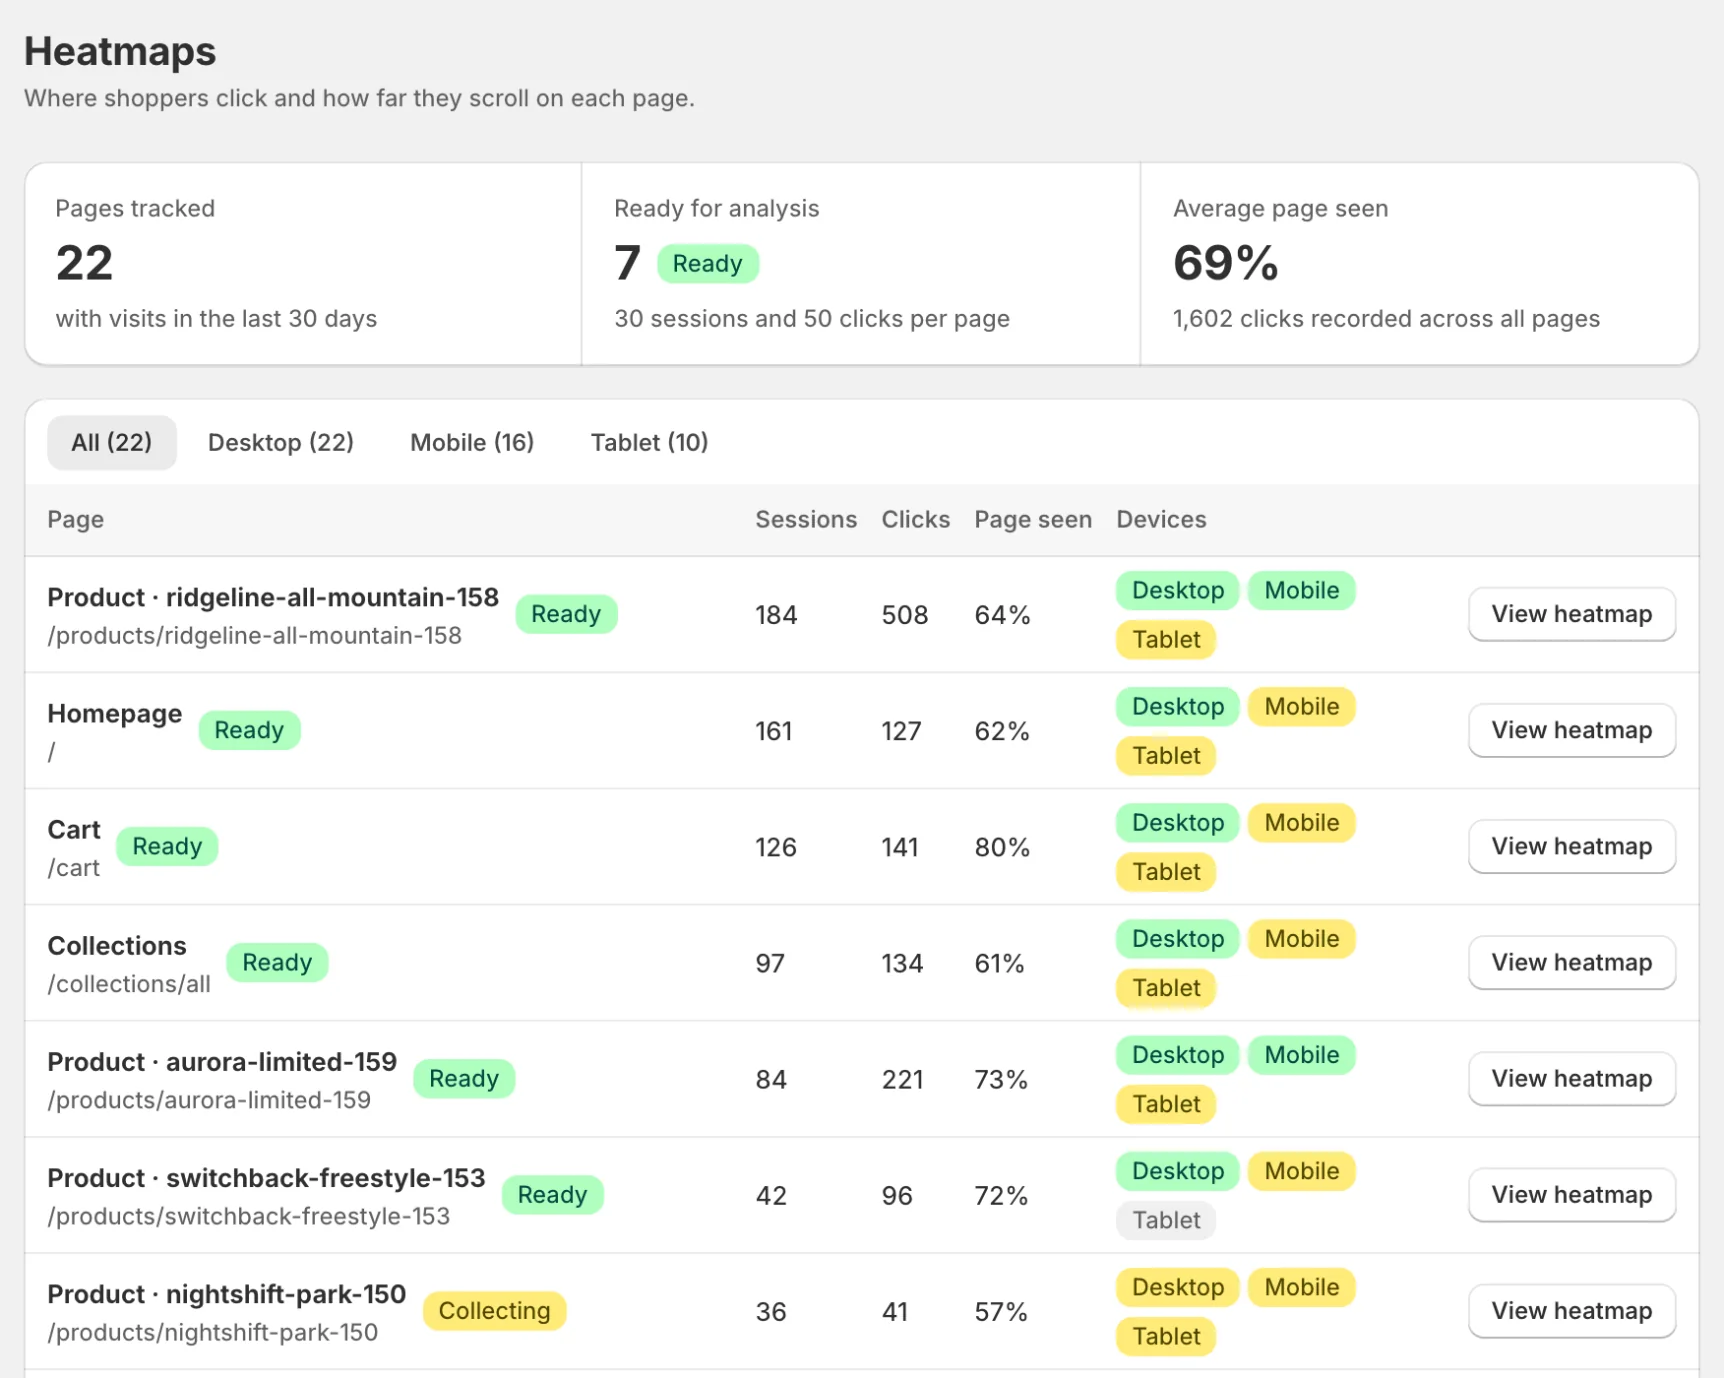Screen dimensions: 1724x1378
Task: Click the 69% average page seen figure
Action: pos(1226,263)
